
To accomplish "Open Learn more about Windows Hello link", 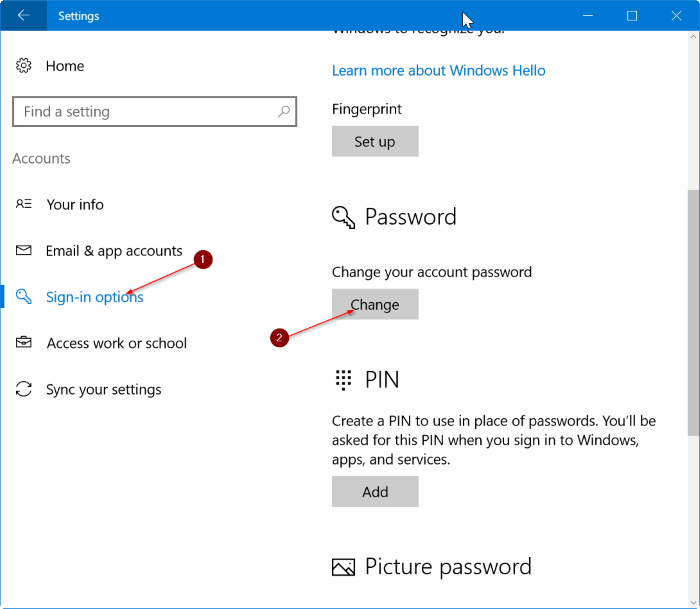I will pyautogui.click(x=438, y=71).
